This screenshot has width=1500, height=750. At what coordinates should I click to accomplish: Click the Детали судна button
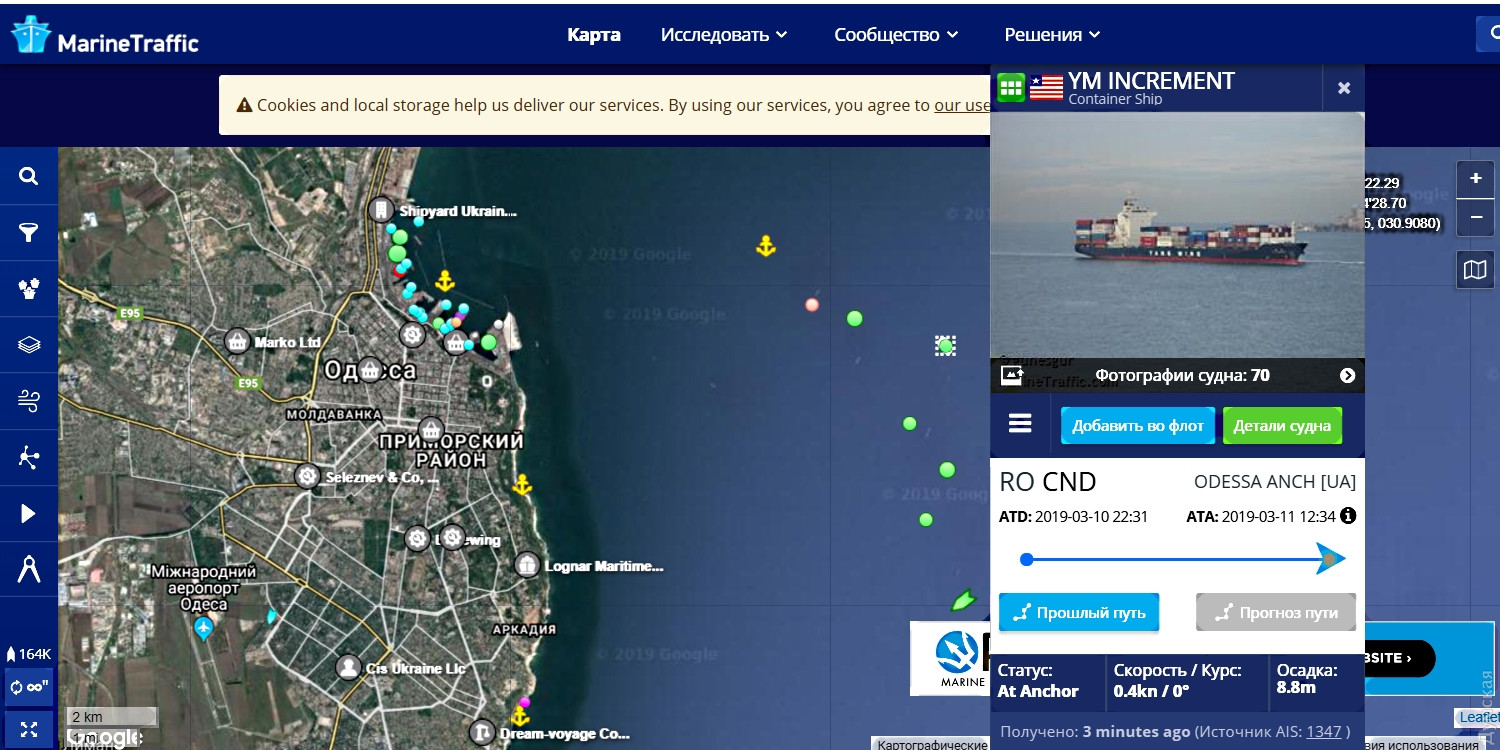tap(1282, 426)
